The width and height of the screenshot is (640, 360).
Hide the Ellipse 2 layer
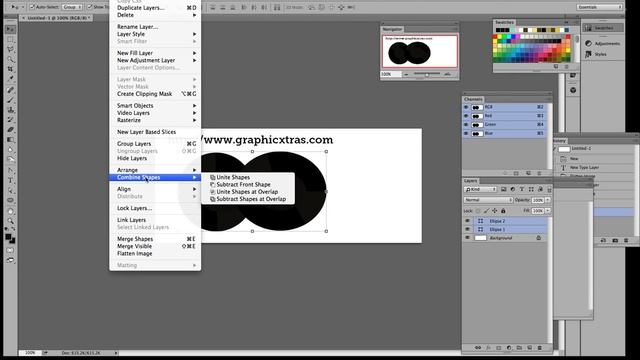(467, 221)
